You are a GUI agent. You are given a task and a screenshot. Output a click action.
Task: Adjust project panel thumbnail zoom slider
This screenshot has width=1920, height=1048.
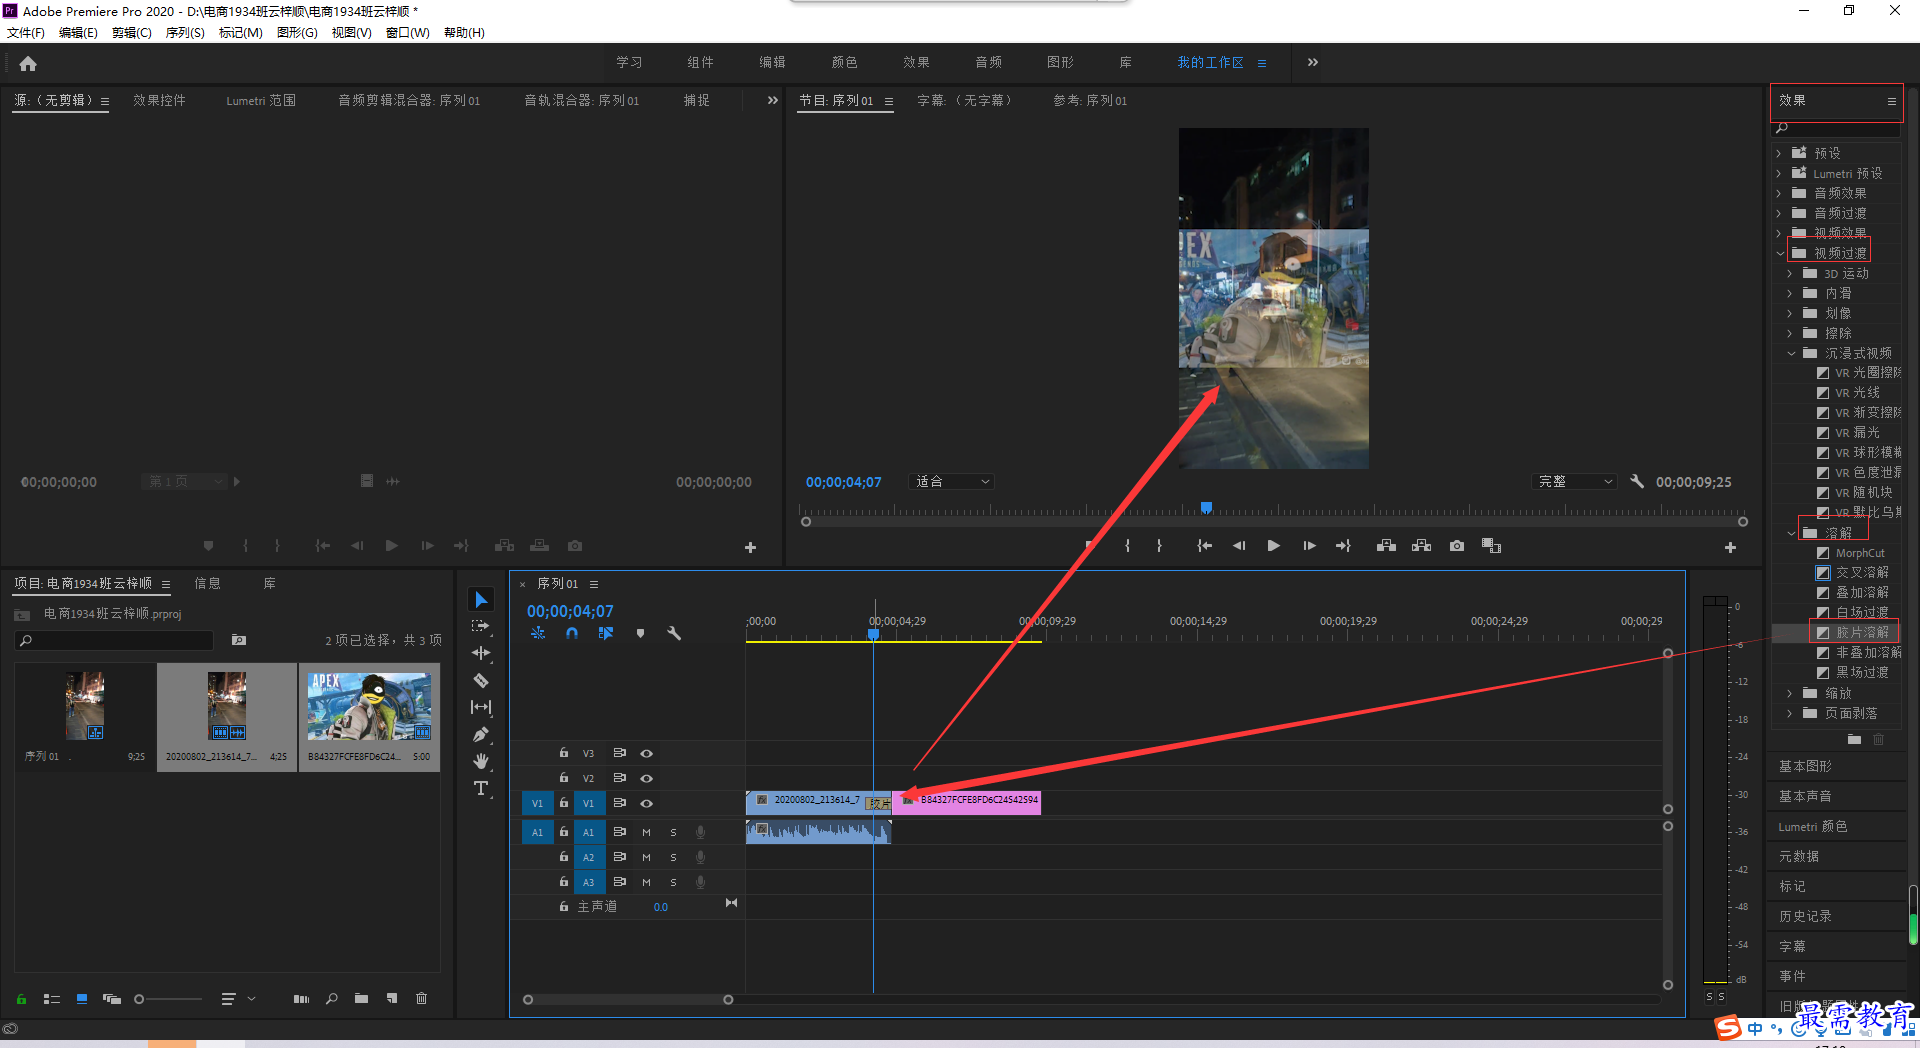coord(140,998)
